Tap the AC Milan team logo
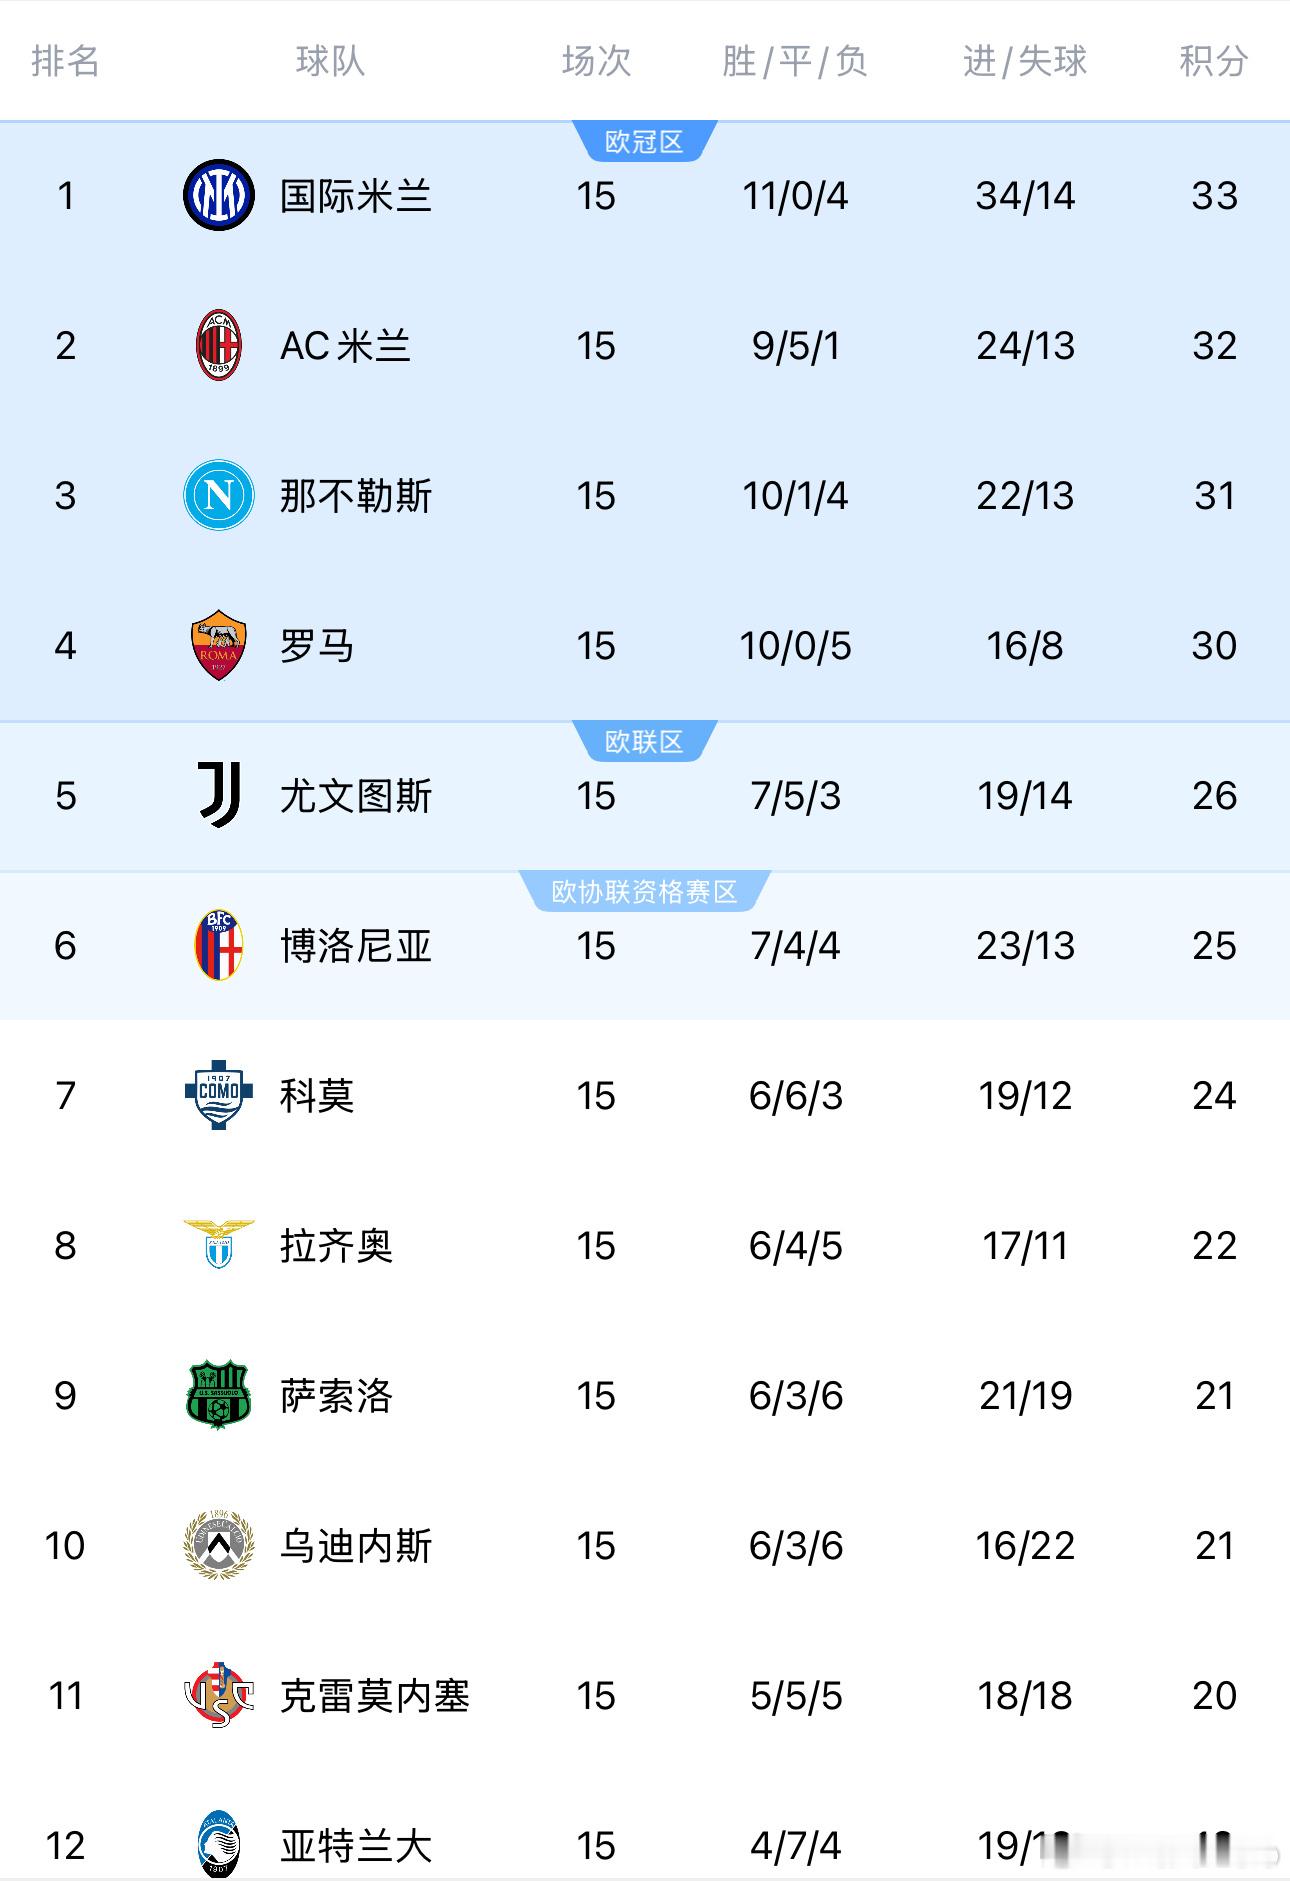Viewport: 1290px width, 1881px height. [218, 345]
